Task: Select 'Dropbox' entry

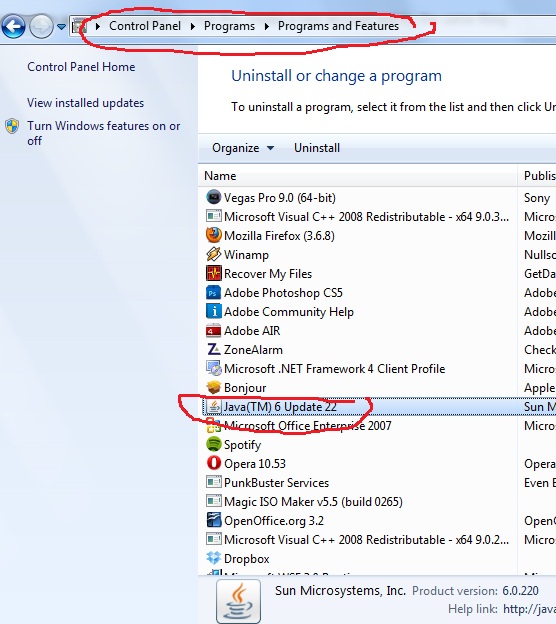Action: click(247, 559)
